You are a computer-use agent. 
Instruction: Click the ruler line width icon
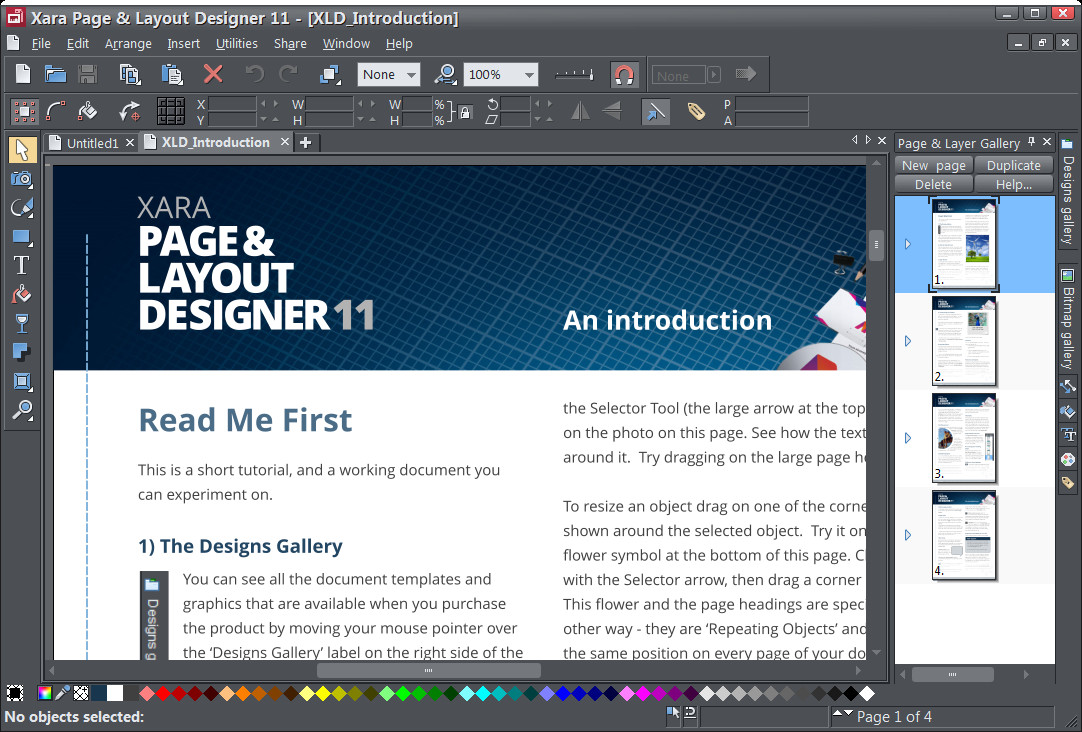tap(574, 74)
